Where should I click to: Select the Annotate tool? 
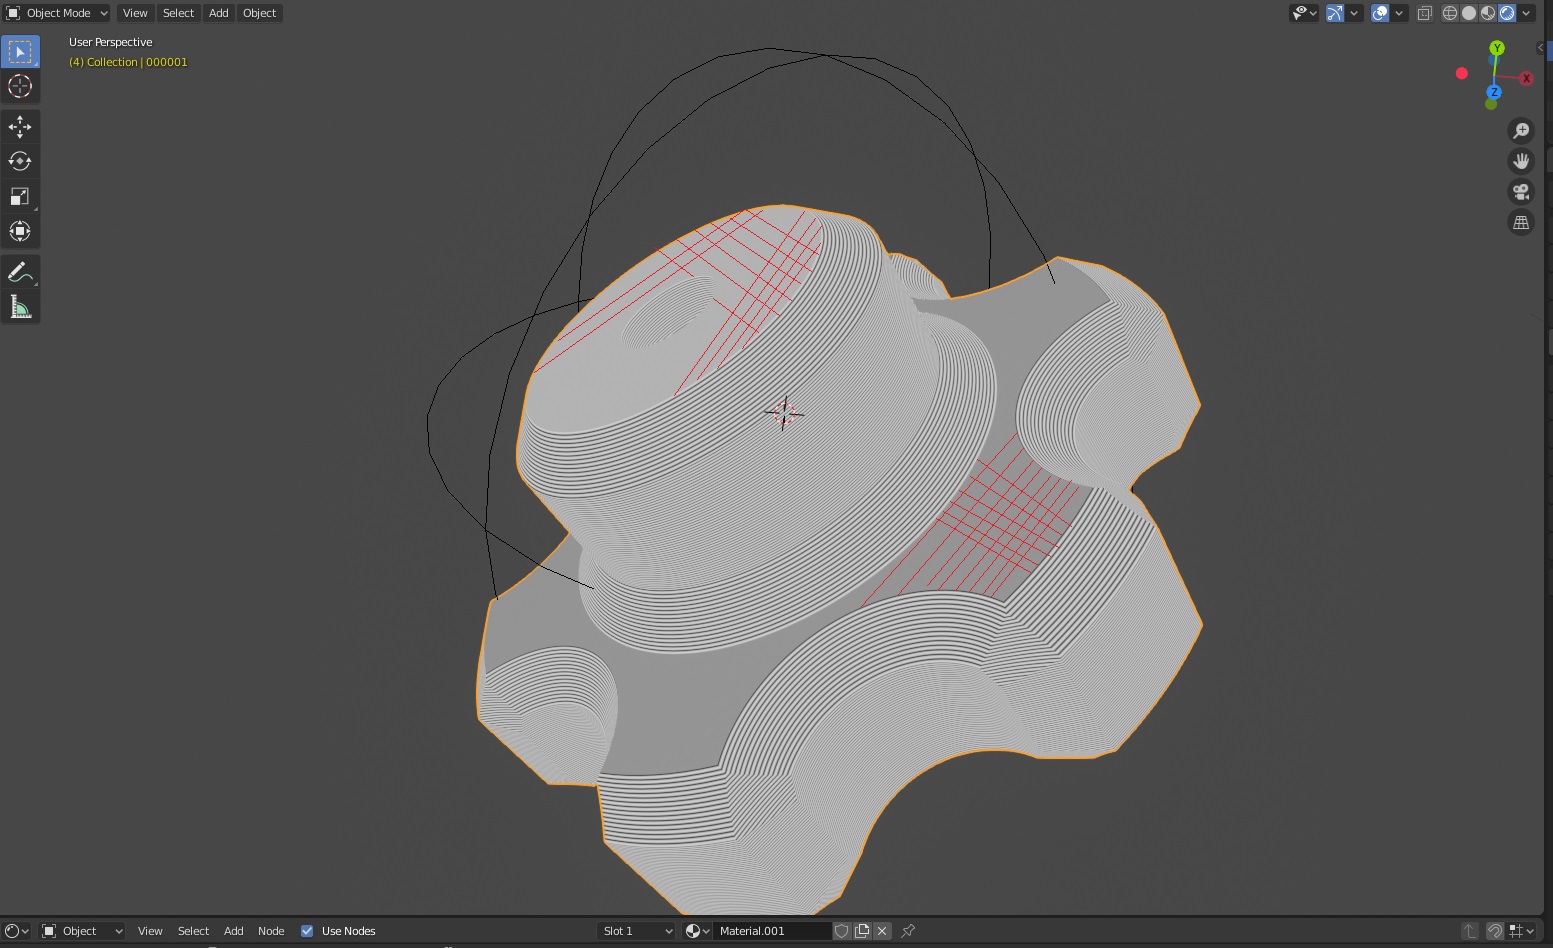click(20, 272)
